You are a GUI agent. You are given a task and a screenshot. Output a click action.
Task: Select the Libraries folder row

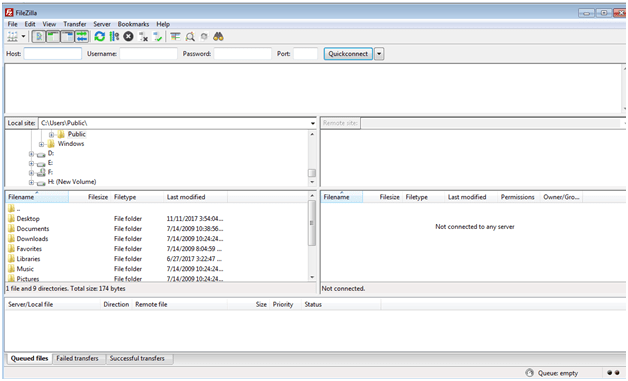pos(156,259)
